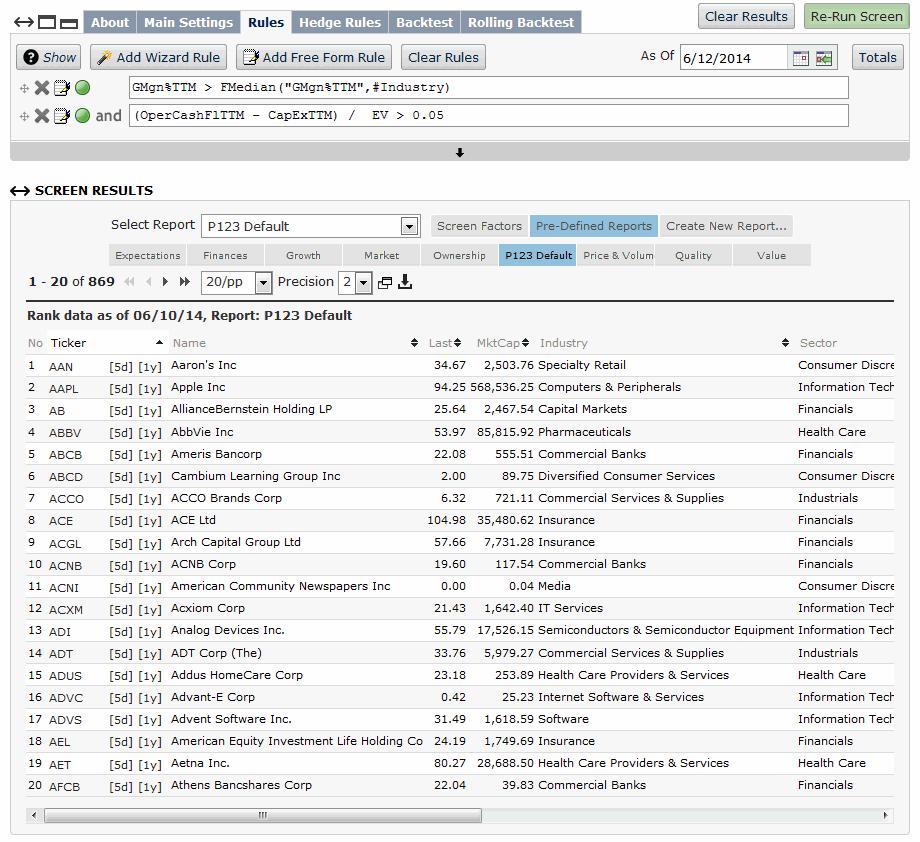This screenshot has width=920, height=842.
Task: Click the square window layout icon at top left
Action: coord(47,22)
